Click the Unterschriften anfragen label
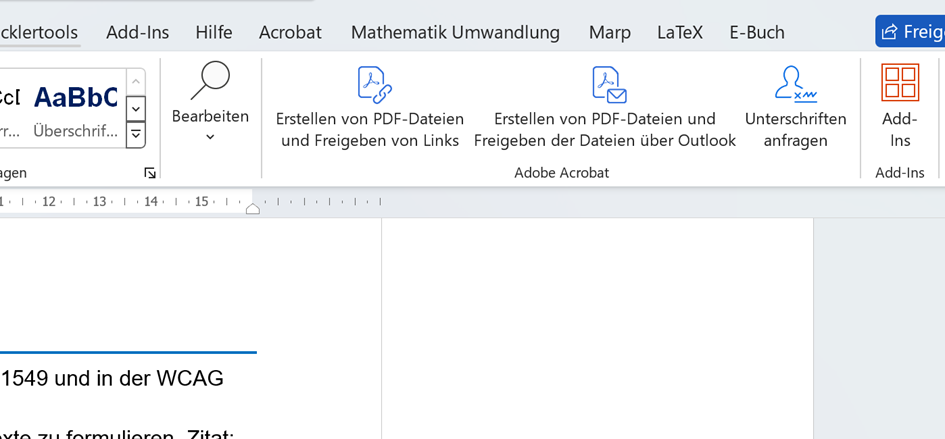 (796, 130)
